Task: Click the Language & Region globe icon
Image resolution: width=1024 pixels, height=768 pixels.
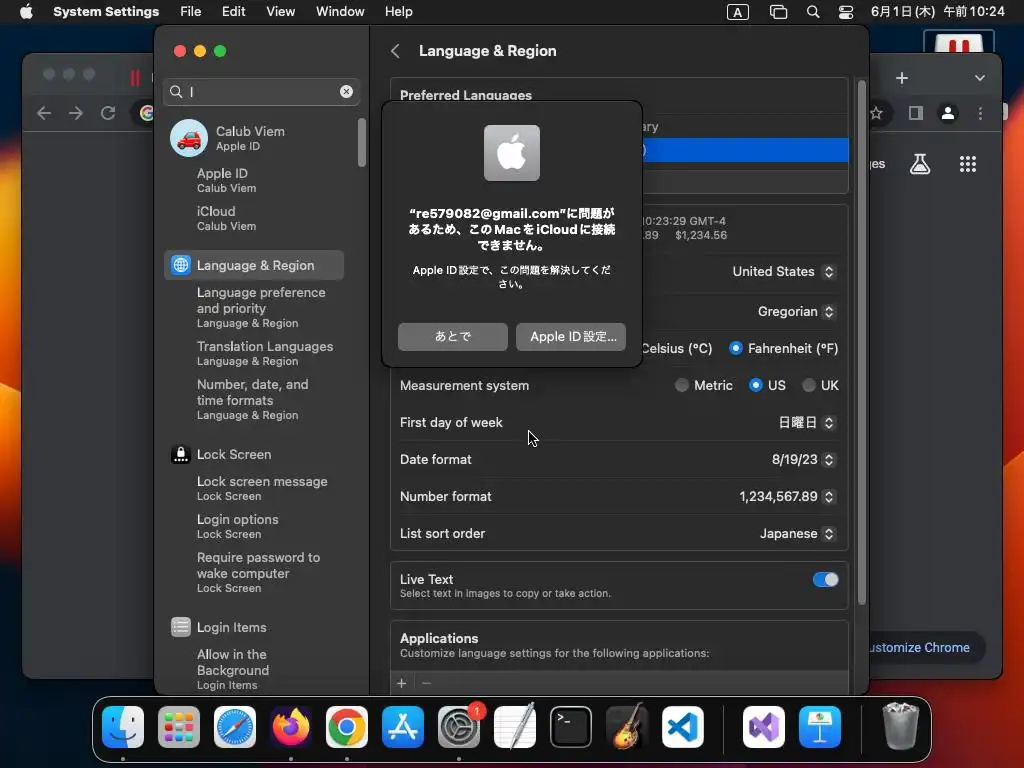Action: point(181,265)
